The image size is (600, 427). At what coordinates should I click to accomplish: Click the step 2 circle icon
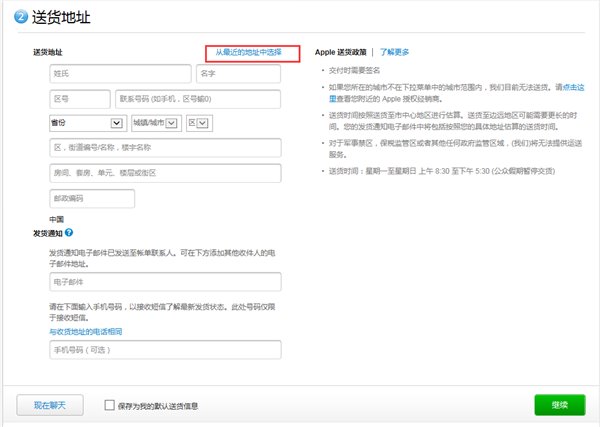pyautogui.click(x=21, y=19)
